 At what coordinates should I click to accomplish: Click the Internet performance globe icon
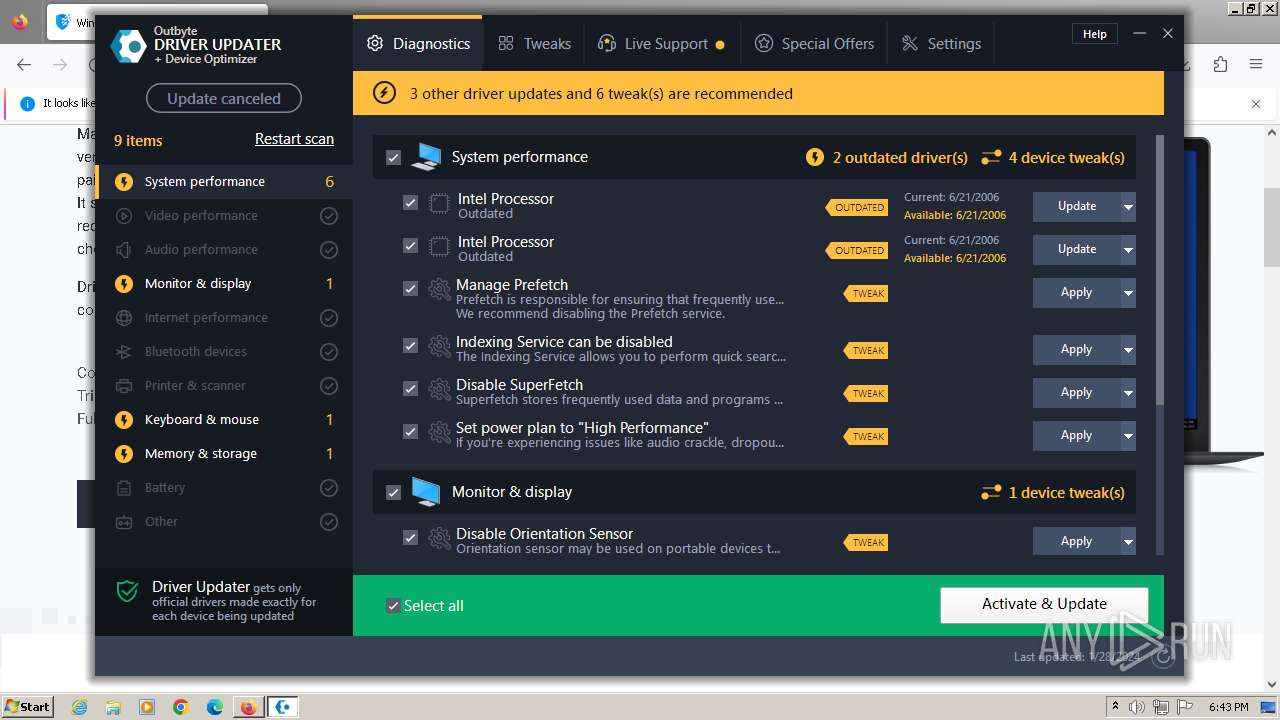pos(124,318)
